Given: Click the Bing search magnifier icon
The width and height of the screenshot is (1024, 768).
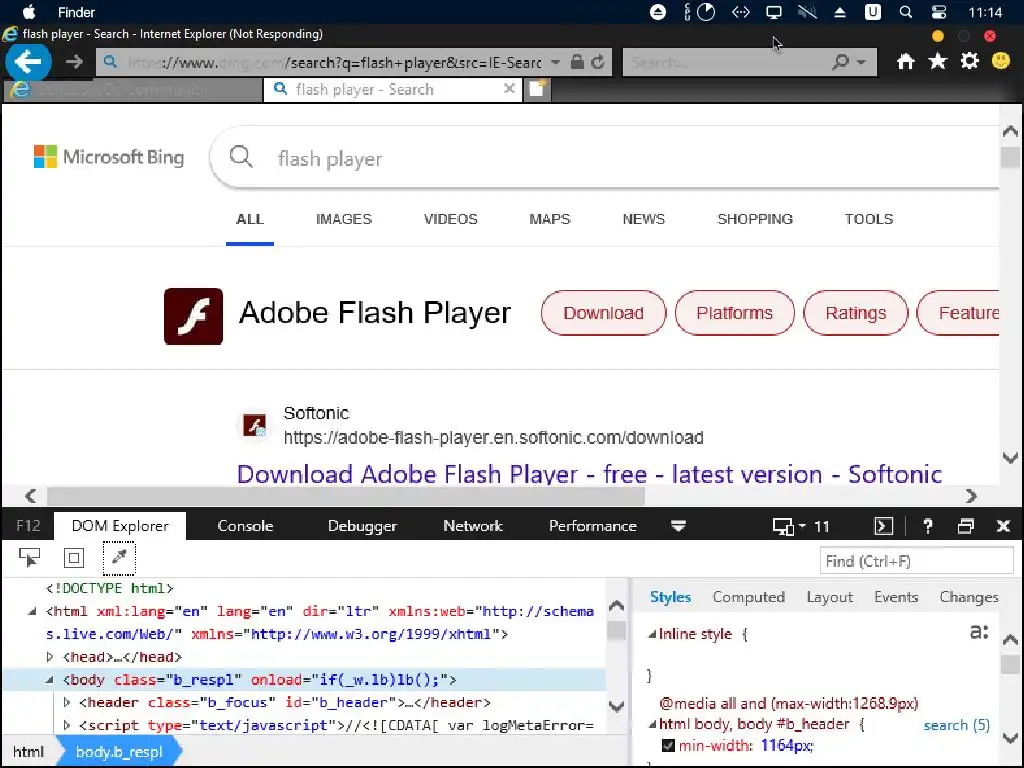Looking at the screenshot, I should coord(241,157).
